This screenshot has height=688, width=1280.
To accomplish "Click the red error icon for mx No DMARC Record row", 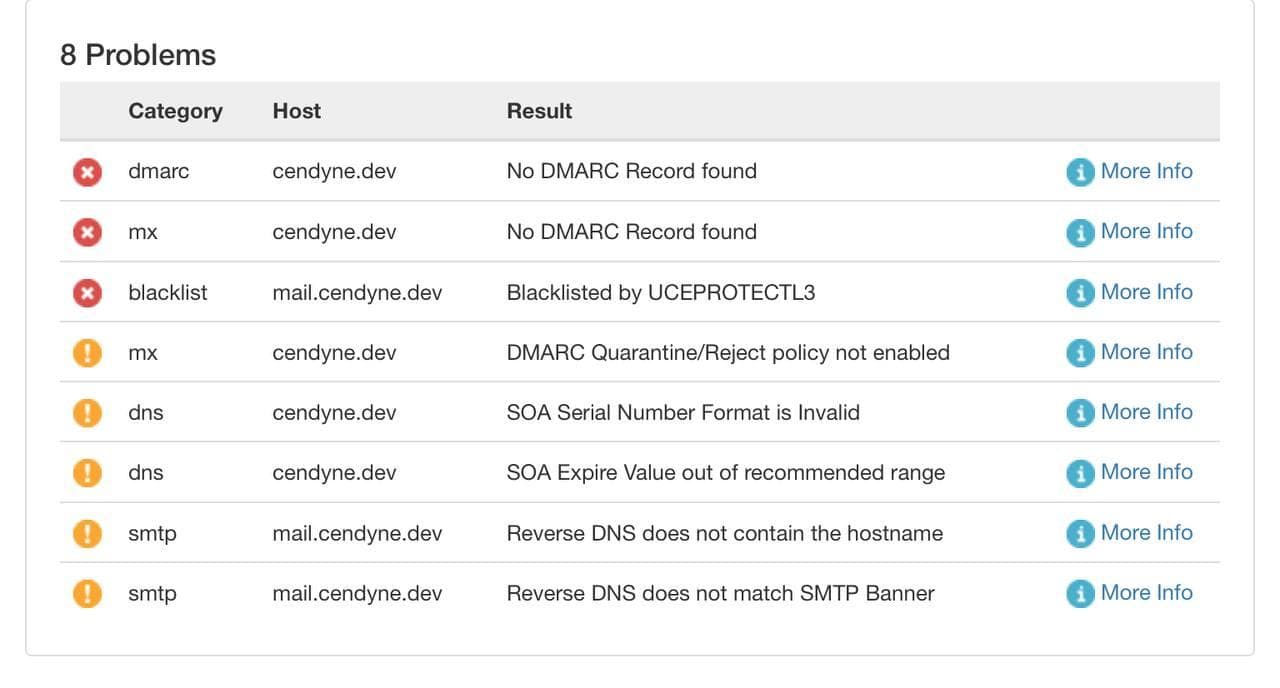I will 87,232.
